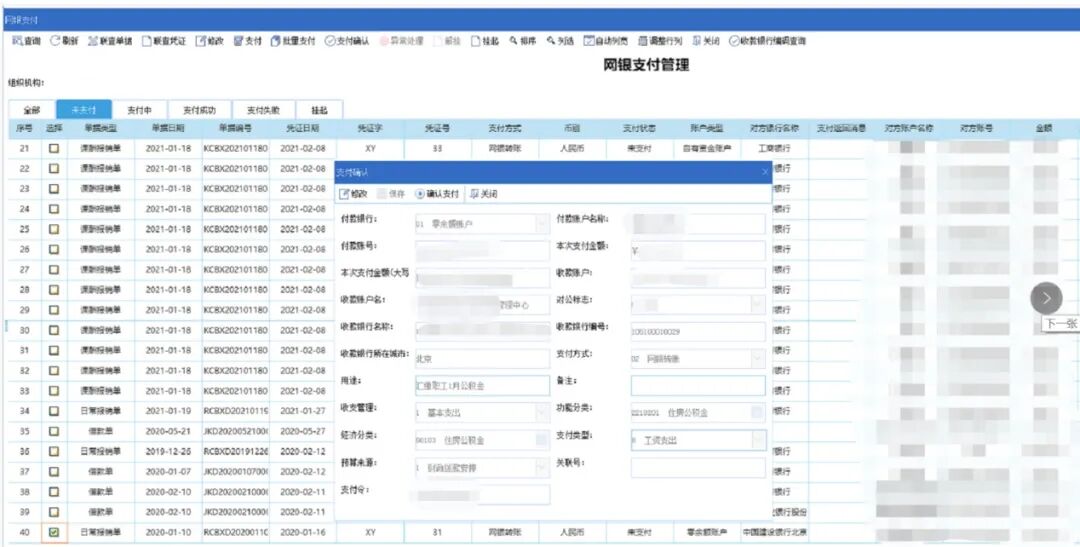Viewport: 1080px width, 547px height.
Task: Expand the 支付方式 dropdown in dialog
Action: tap(758, 359)
